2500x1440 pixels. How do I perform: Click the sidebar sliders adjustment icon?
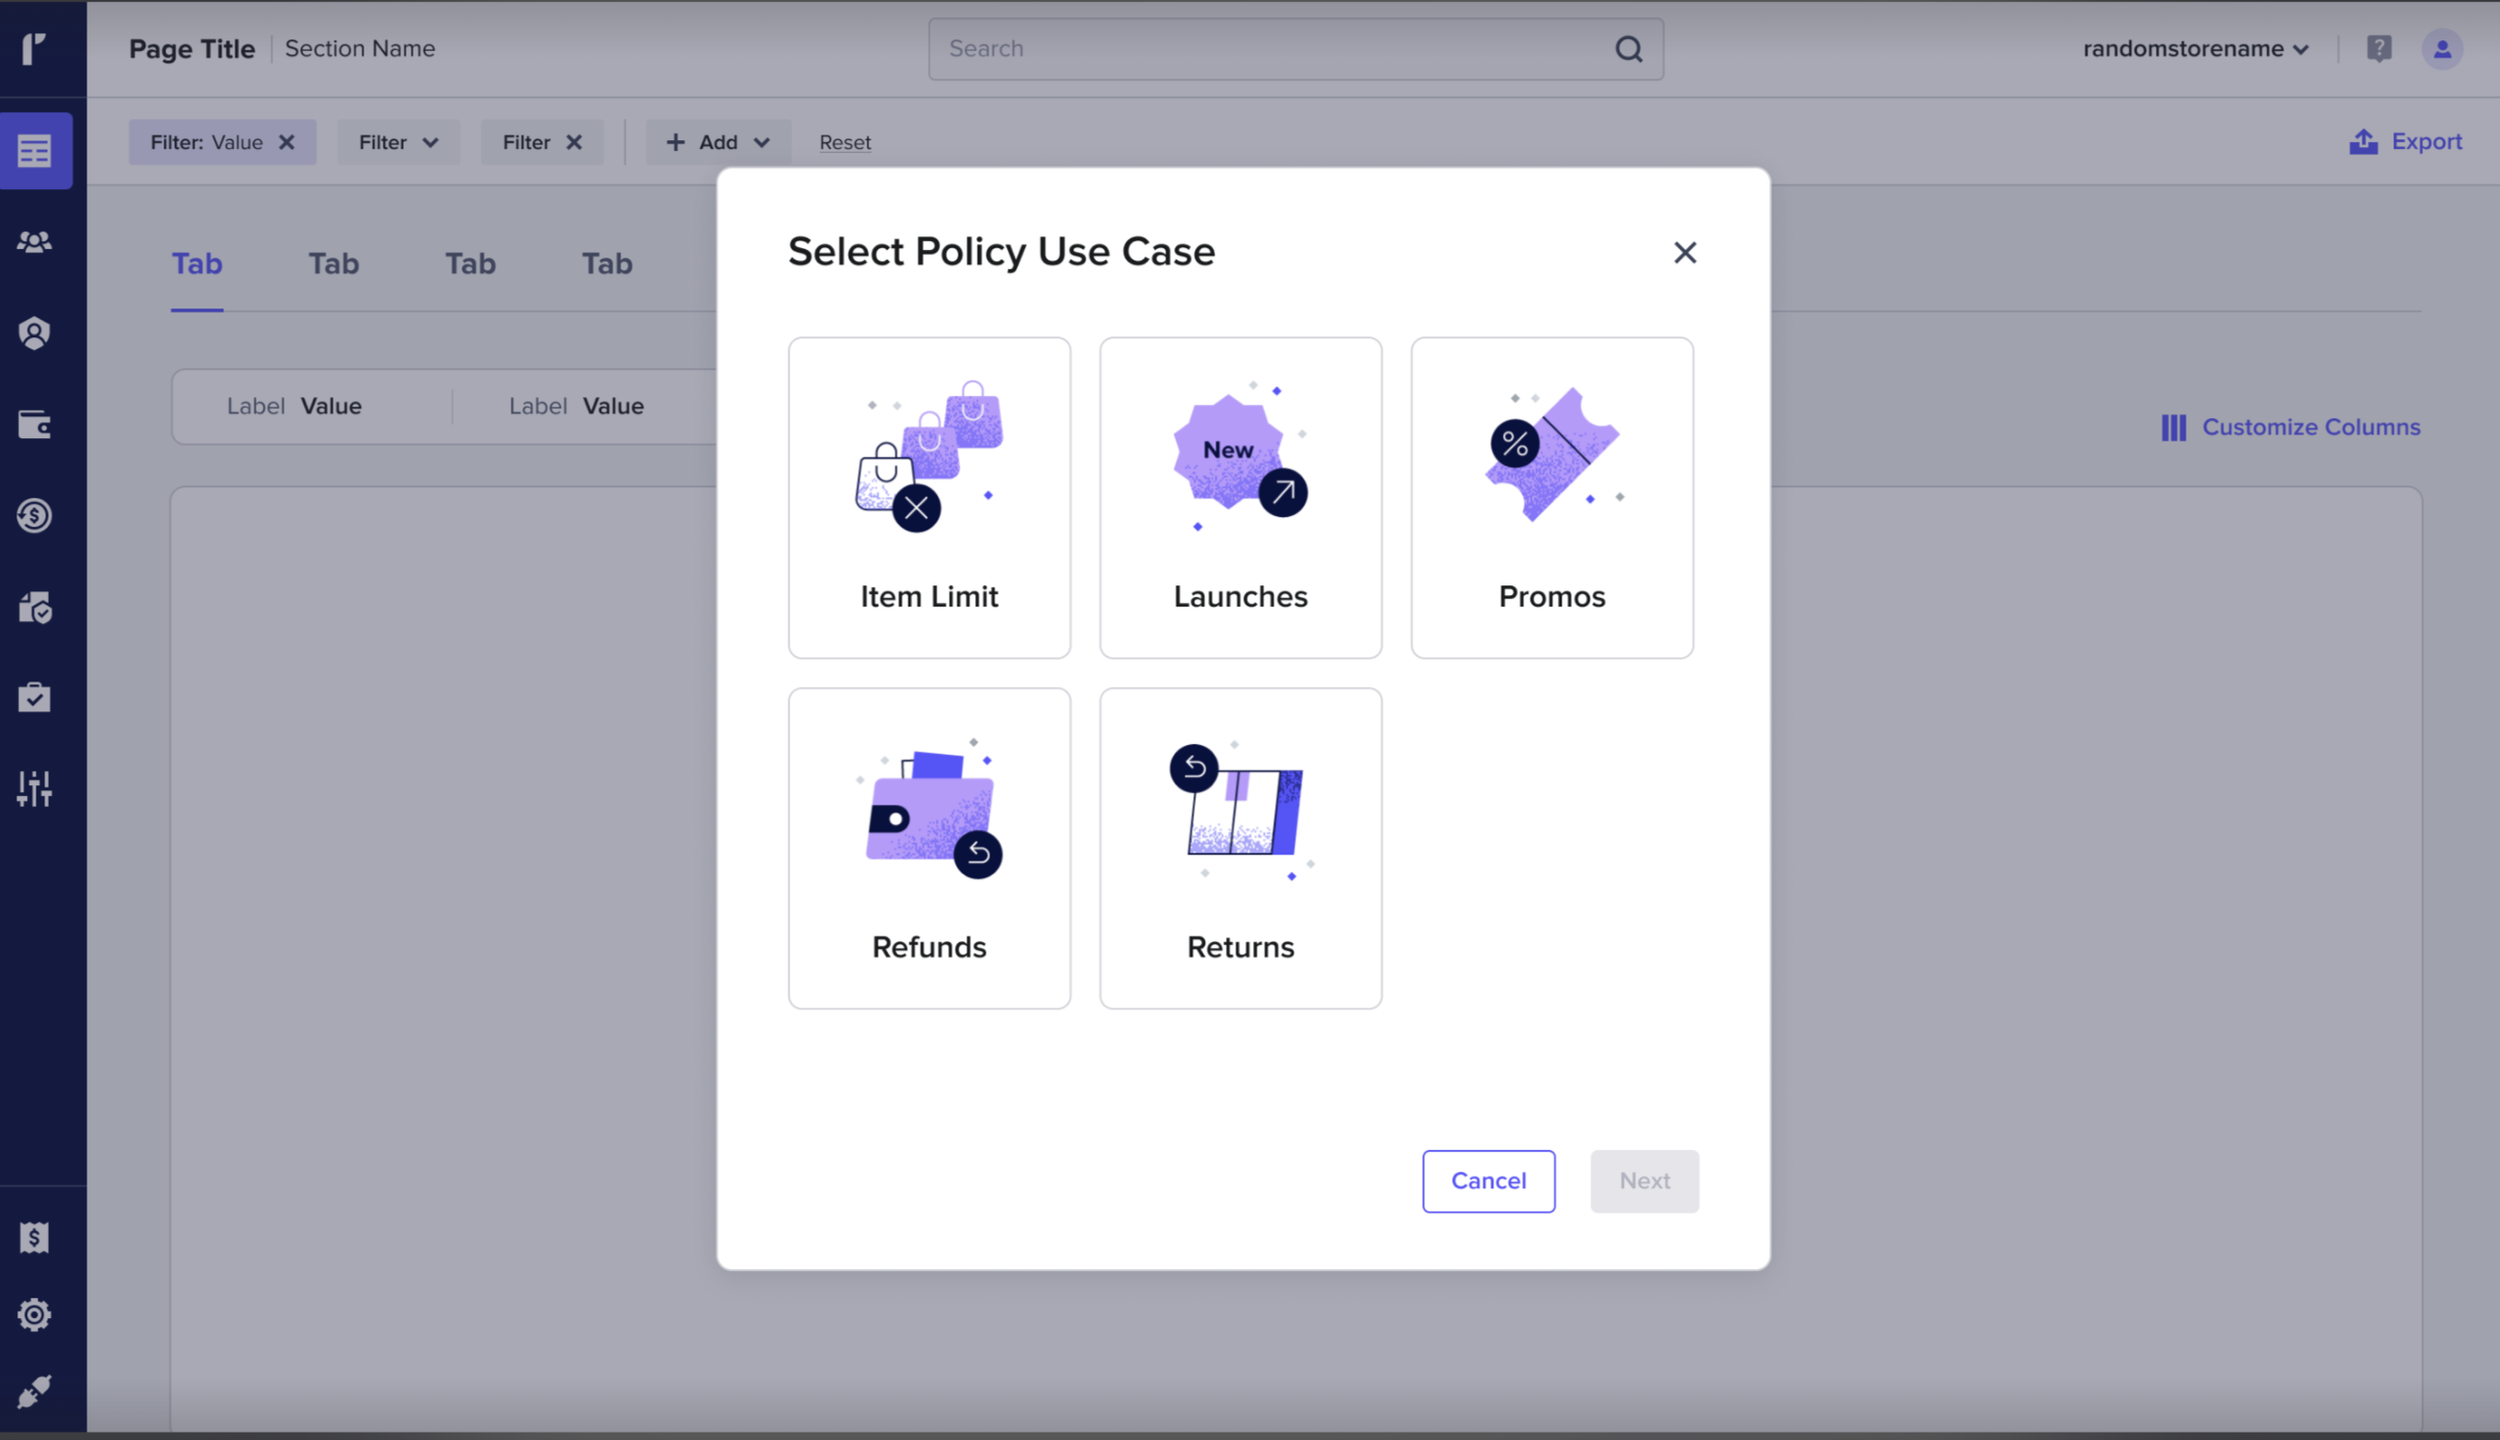tap(35, 789)
